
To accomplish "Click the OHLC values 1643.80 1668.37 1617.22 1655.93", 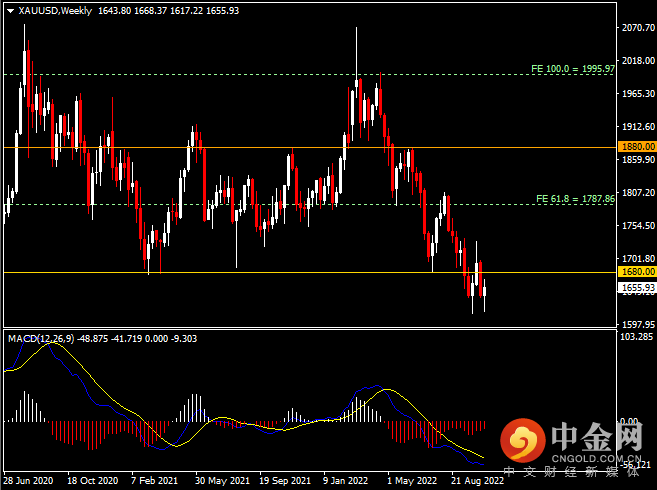I will 168,11.
